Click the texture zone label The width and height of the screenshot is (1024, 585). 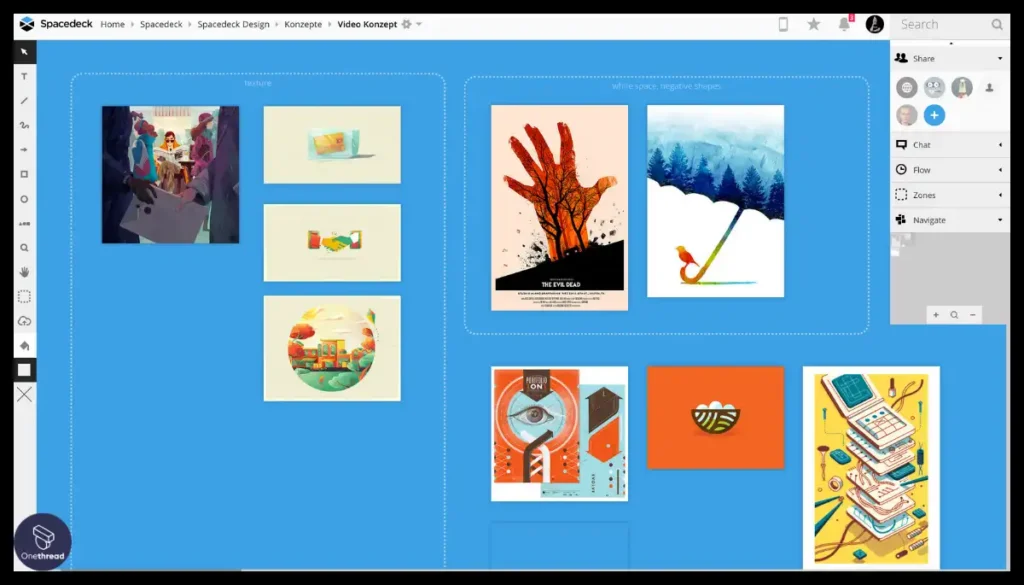[257, 83]
